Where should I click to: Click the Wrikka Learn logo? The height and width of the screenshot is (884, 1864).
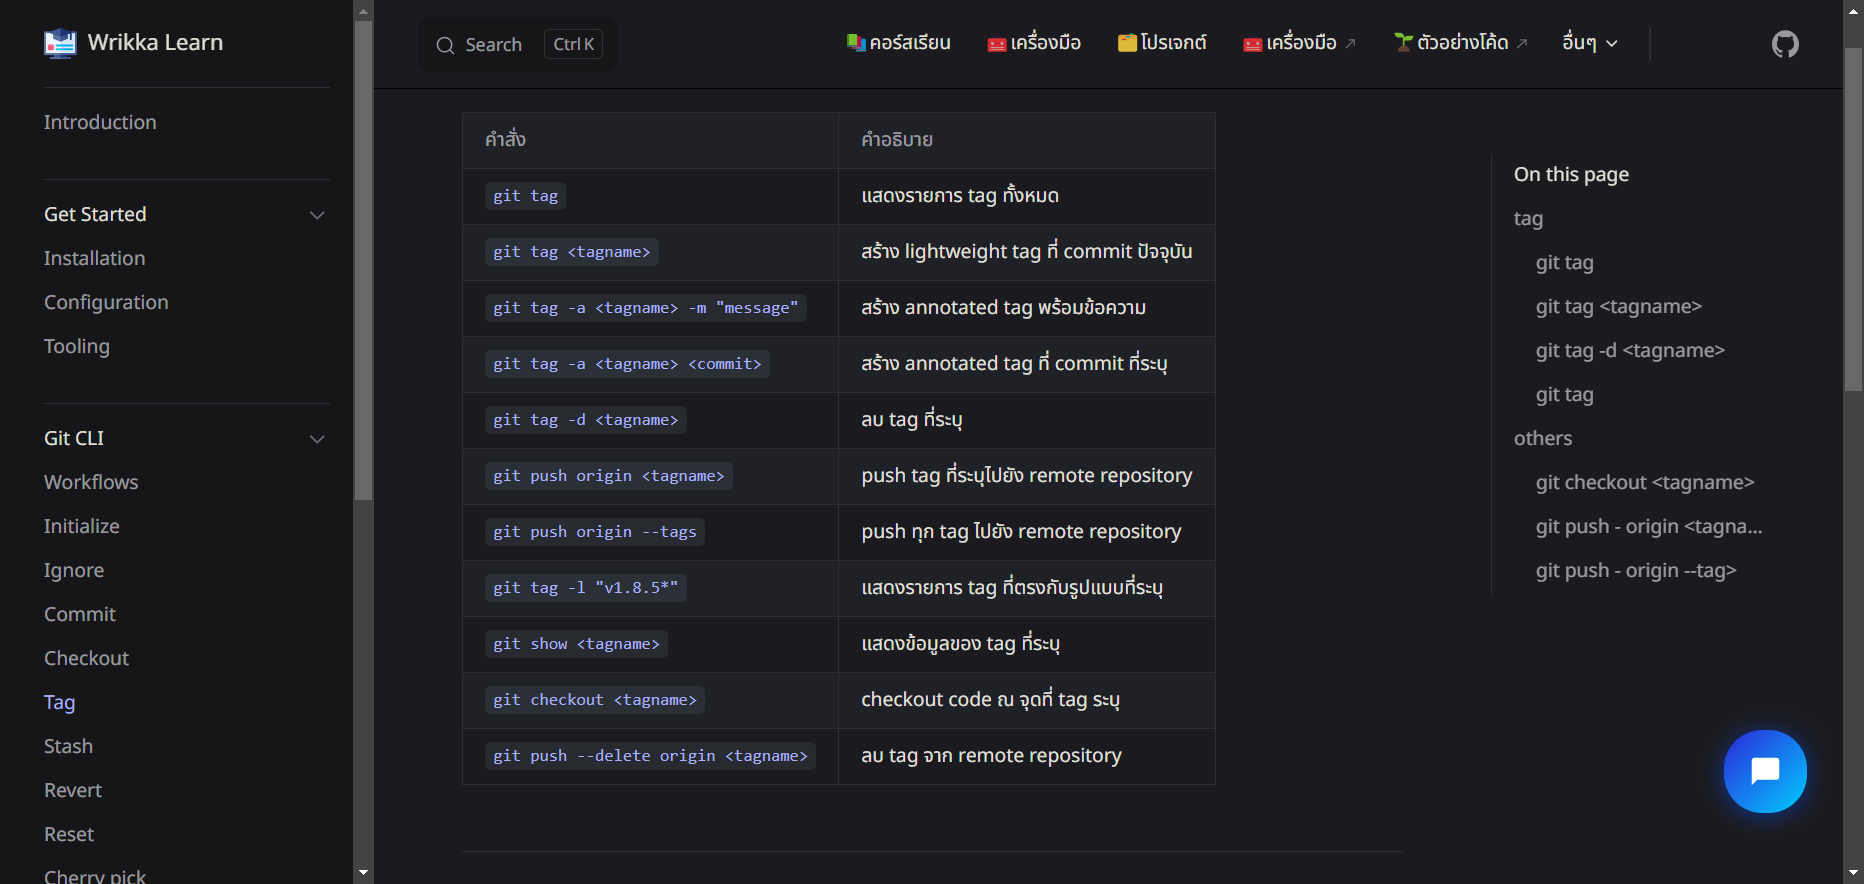point(60,43)
